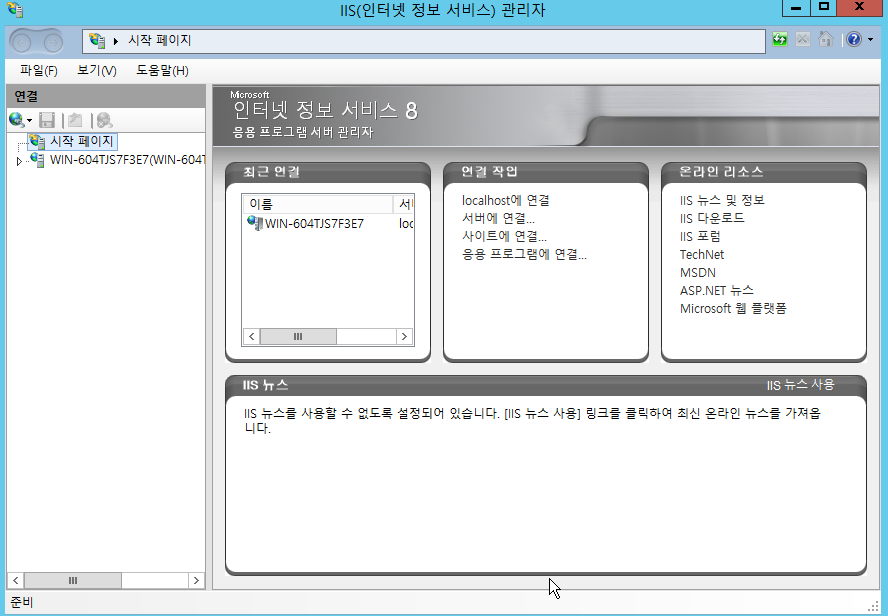Maximize the IIS Manager window
This screenshot has height=616, width=888.
pyautogui.click(x=824, y=7)
